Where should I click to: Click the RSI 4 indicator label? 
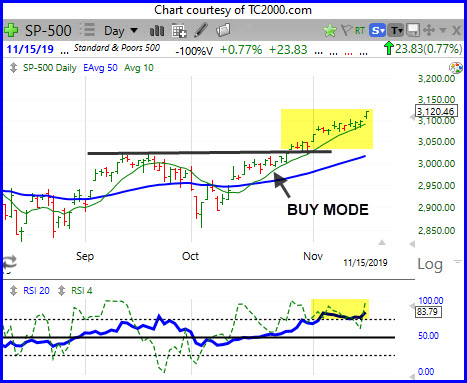point(82,291)
